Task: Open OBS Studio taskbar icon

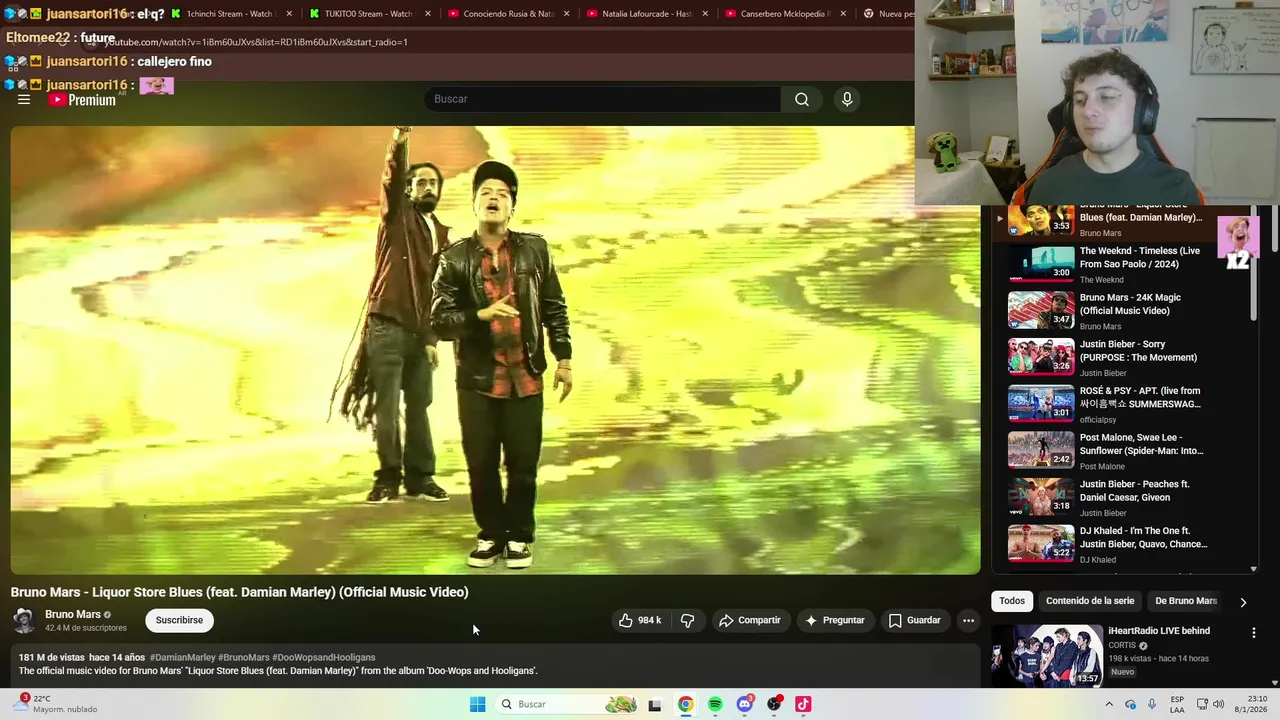Action: click(x=774, y=704)
